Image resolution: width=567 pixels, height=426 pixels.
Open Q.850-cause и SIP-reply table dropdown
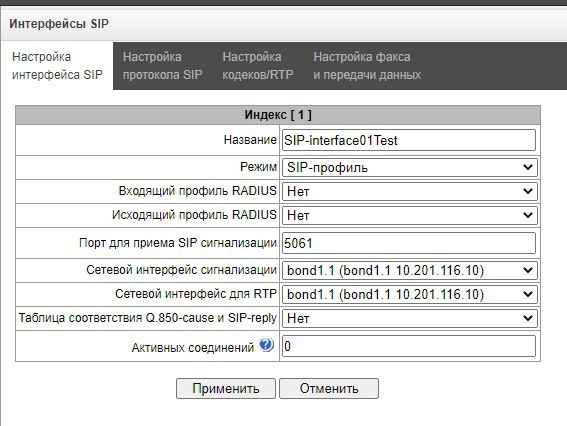[x=410, y=318]
